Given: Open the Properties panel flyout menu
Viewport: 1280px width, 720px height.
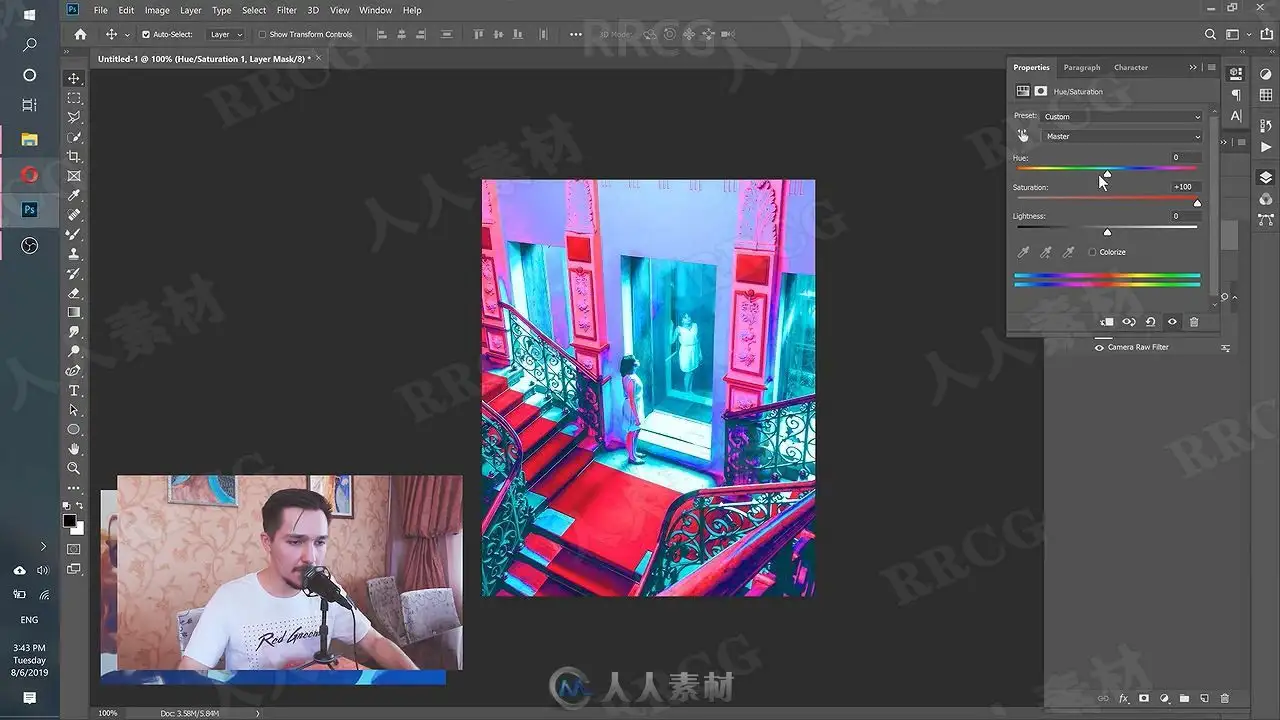Looking at the screenshot, I should coord(1211,67).
